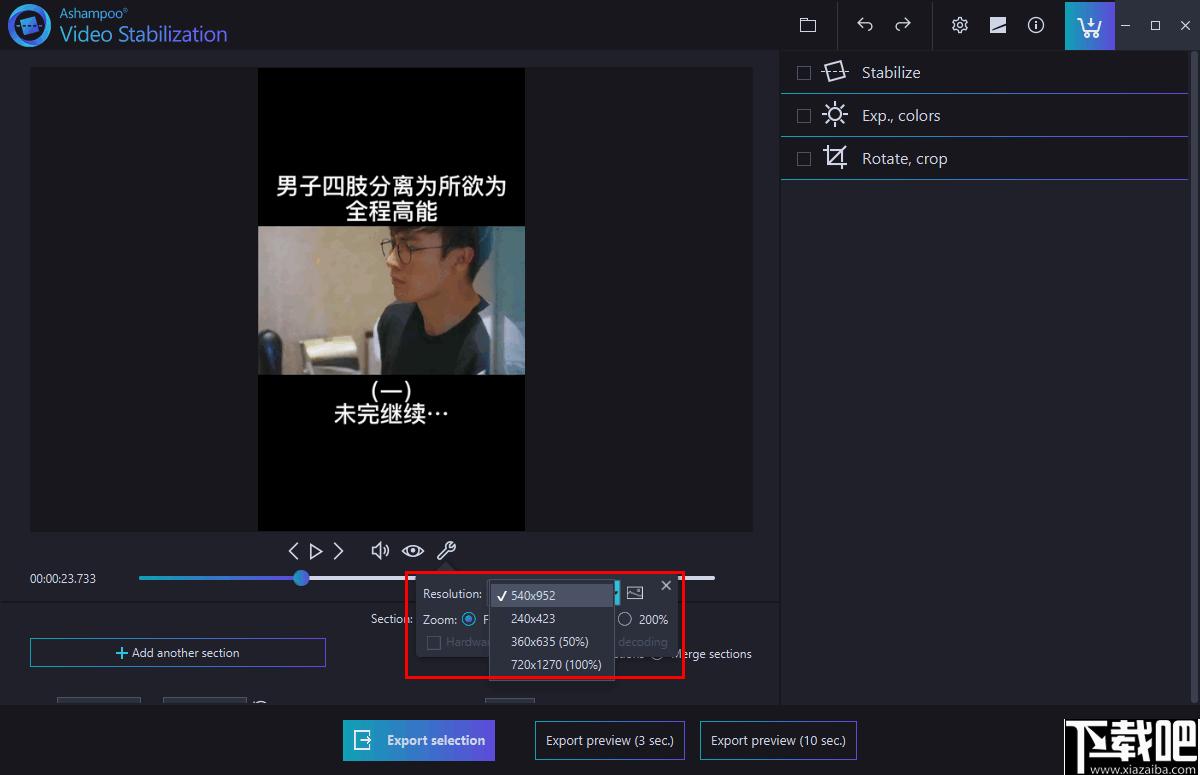Viewport: 1200px width, 775px height.
Task: Click the 00:00:23.733 timecode
Action: point(63,579)
